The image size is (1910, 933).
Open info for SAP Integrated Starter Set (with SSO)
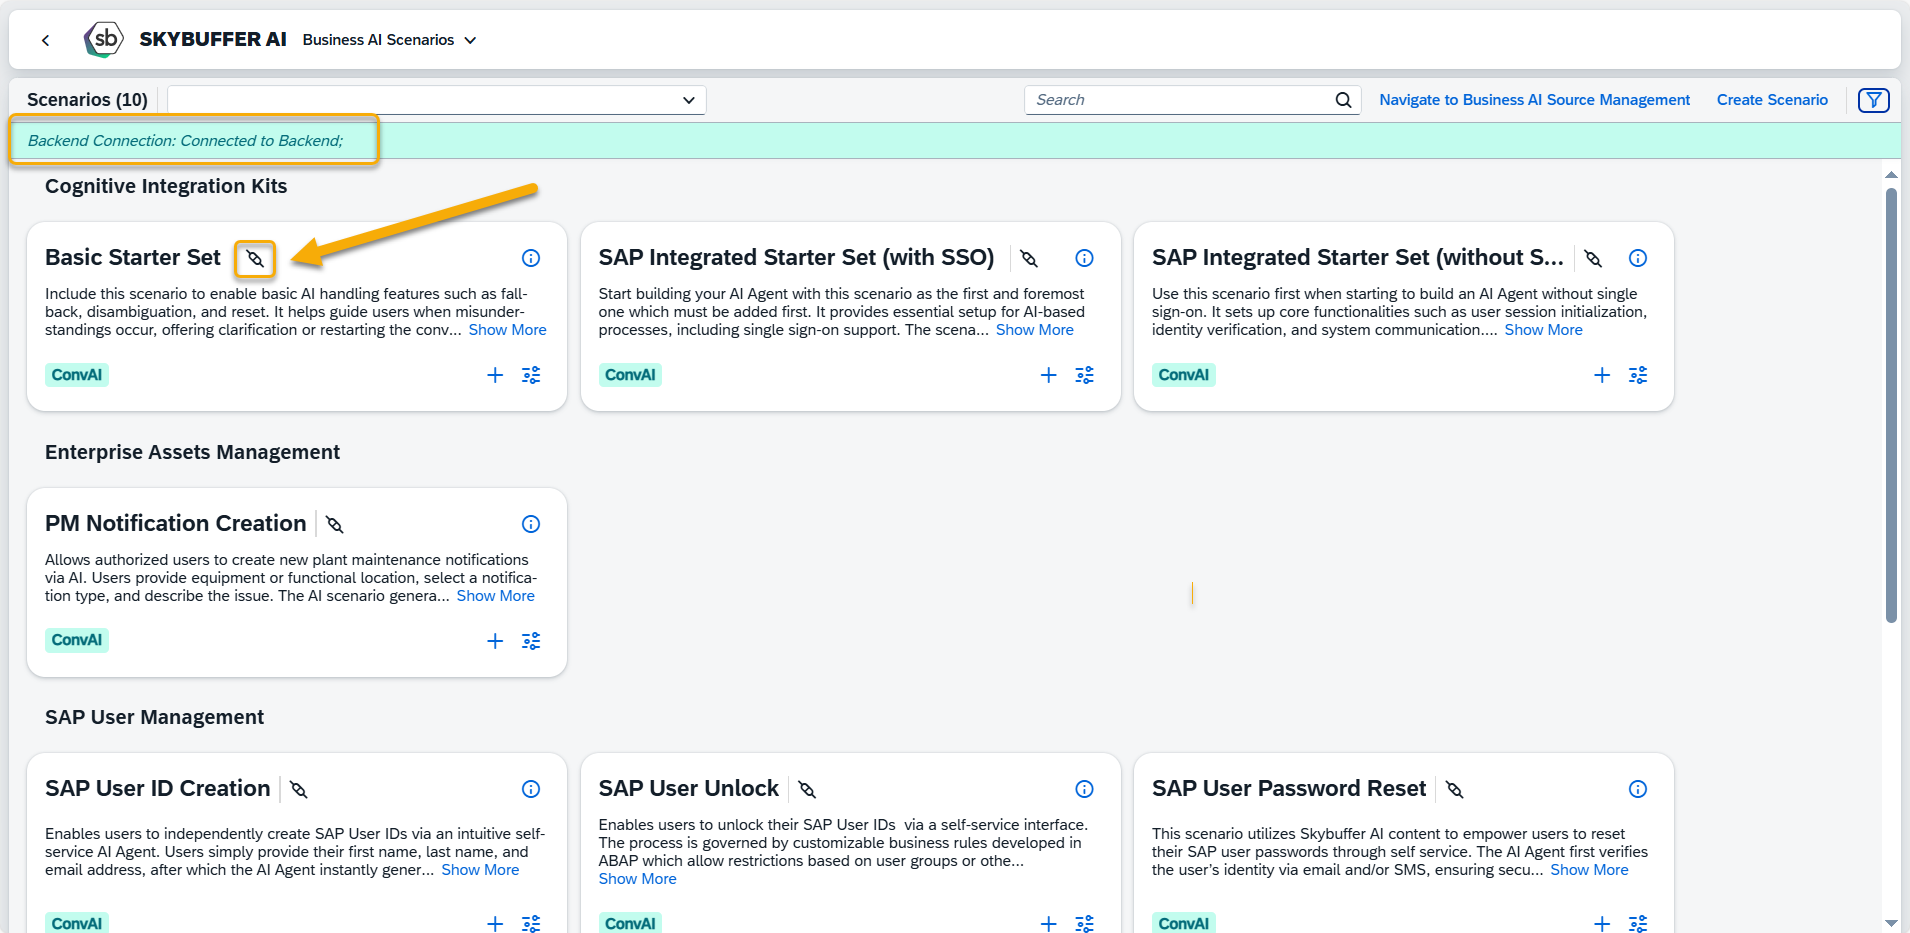click(x=1084, y=258)
